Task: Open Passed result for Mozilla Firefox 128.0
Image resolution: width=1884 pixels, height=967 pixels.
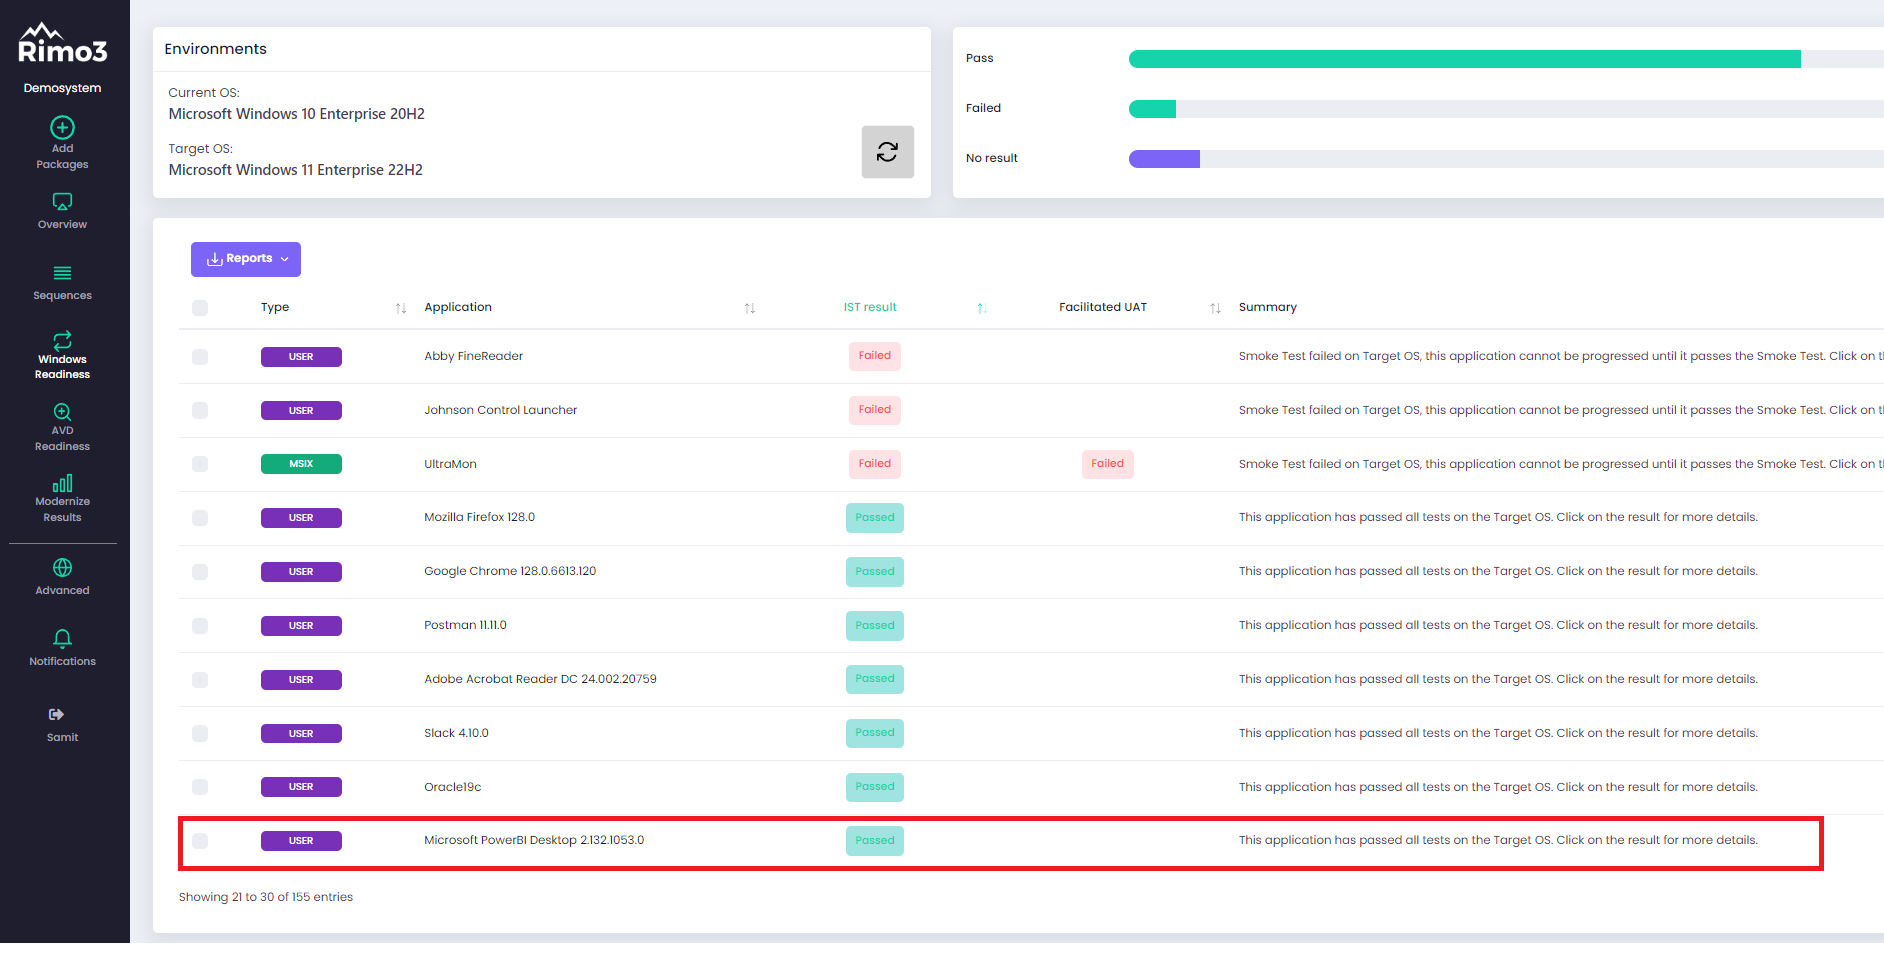Action: [x=874, y=518]
